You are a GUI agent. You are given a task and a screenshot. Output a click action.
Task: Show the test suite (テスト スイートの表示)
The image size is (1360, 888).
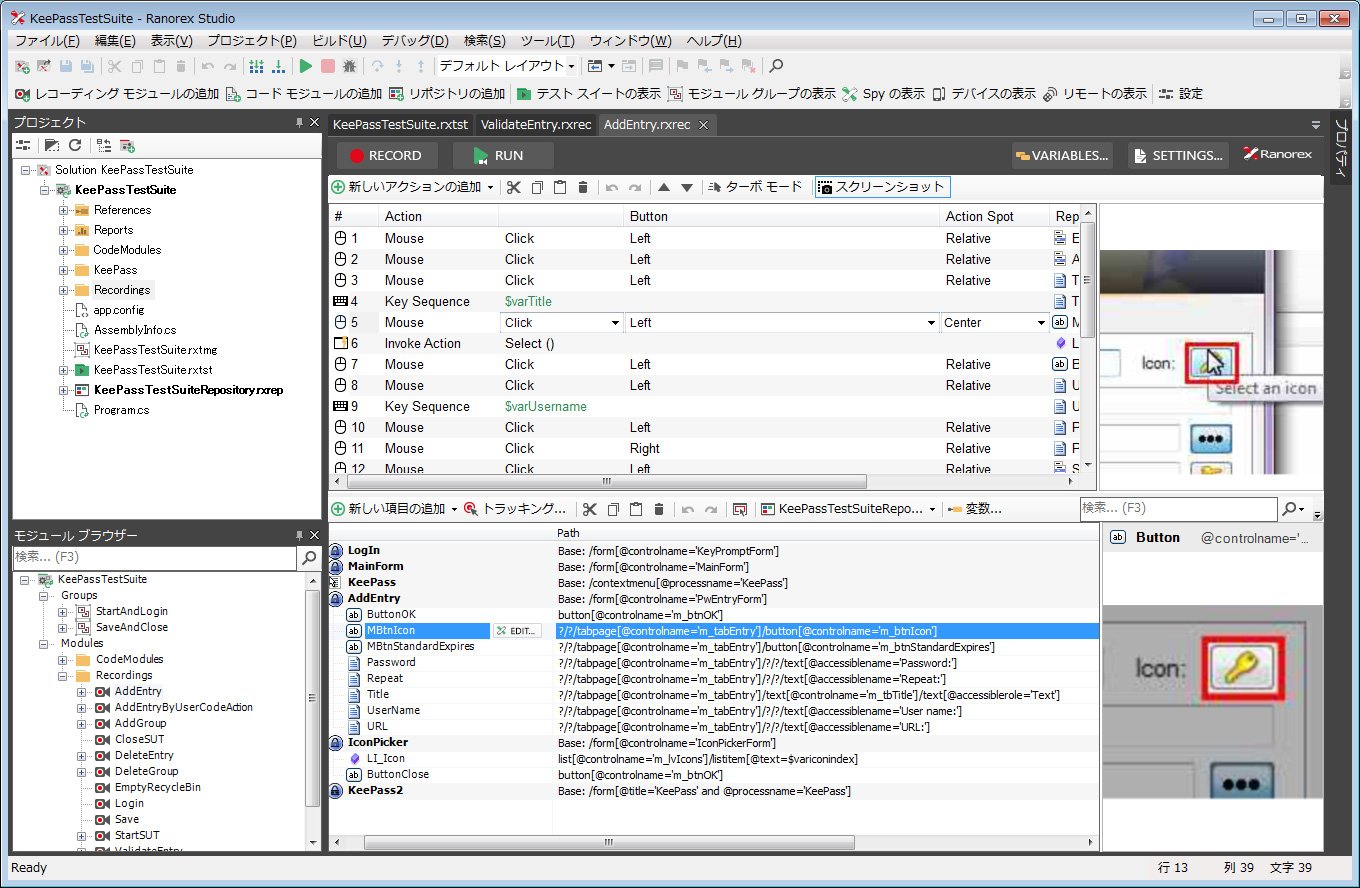click(x=588, y=94)
